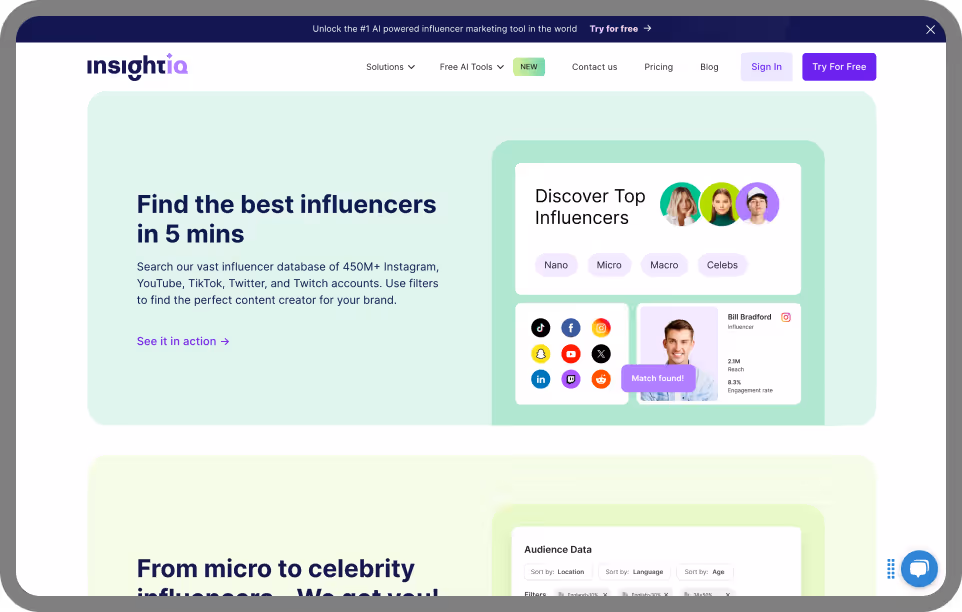The image size is (962, 612).
Task: Click the Match found! badge
Action: 658,378
